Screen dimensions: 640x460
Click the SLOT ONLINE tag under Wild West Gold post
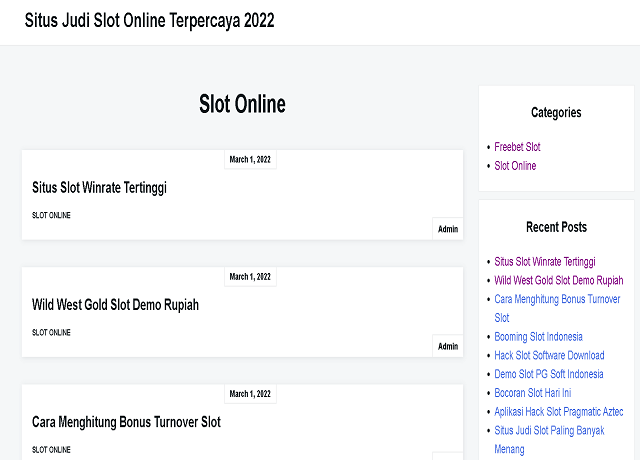click(51, 333)
